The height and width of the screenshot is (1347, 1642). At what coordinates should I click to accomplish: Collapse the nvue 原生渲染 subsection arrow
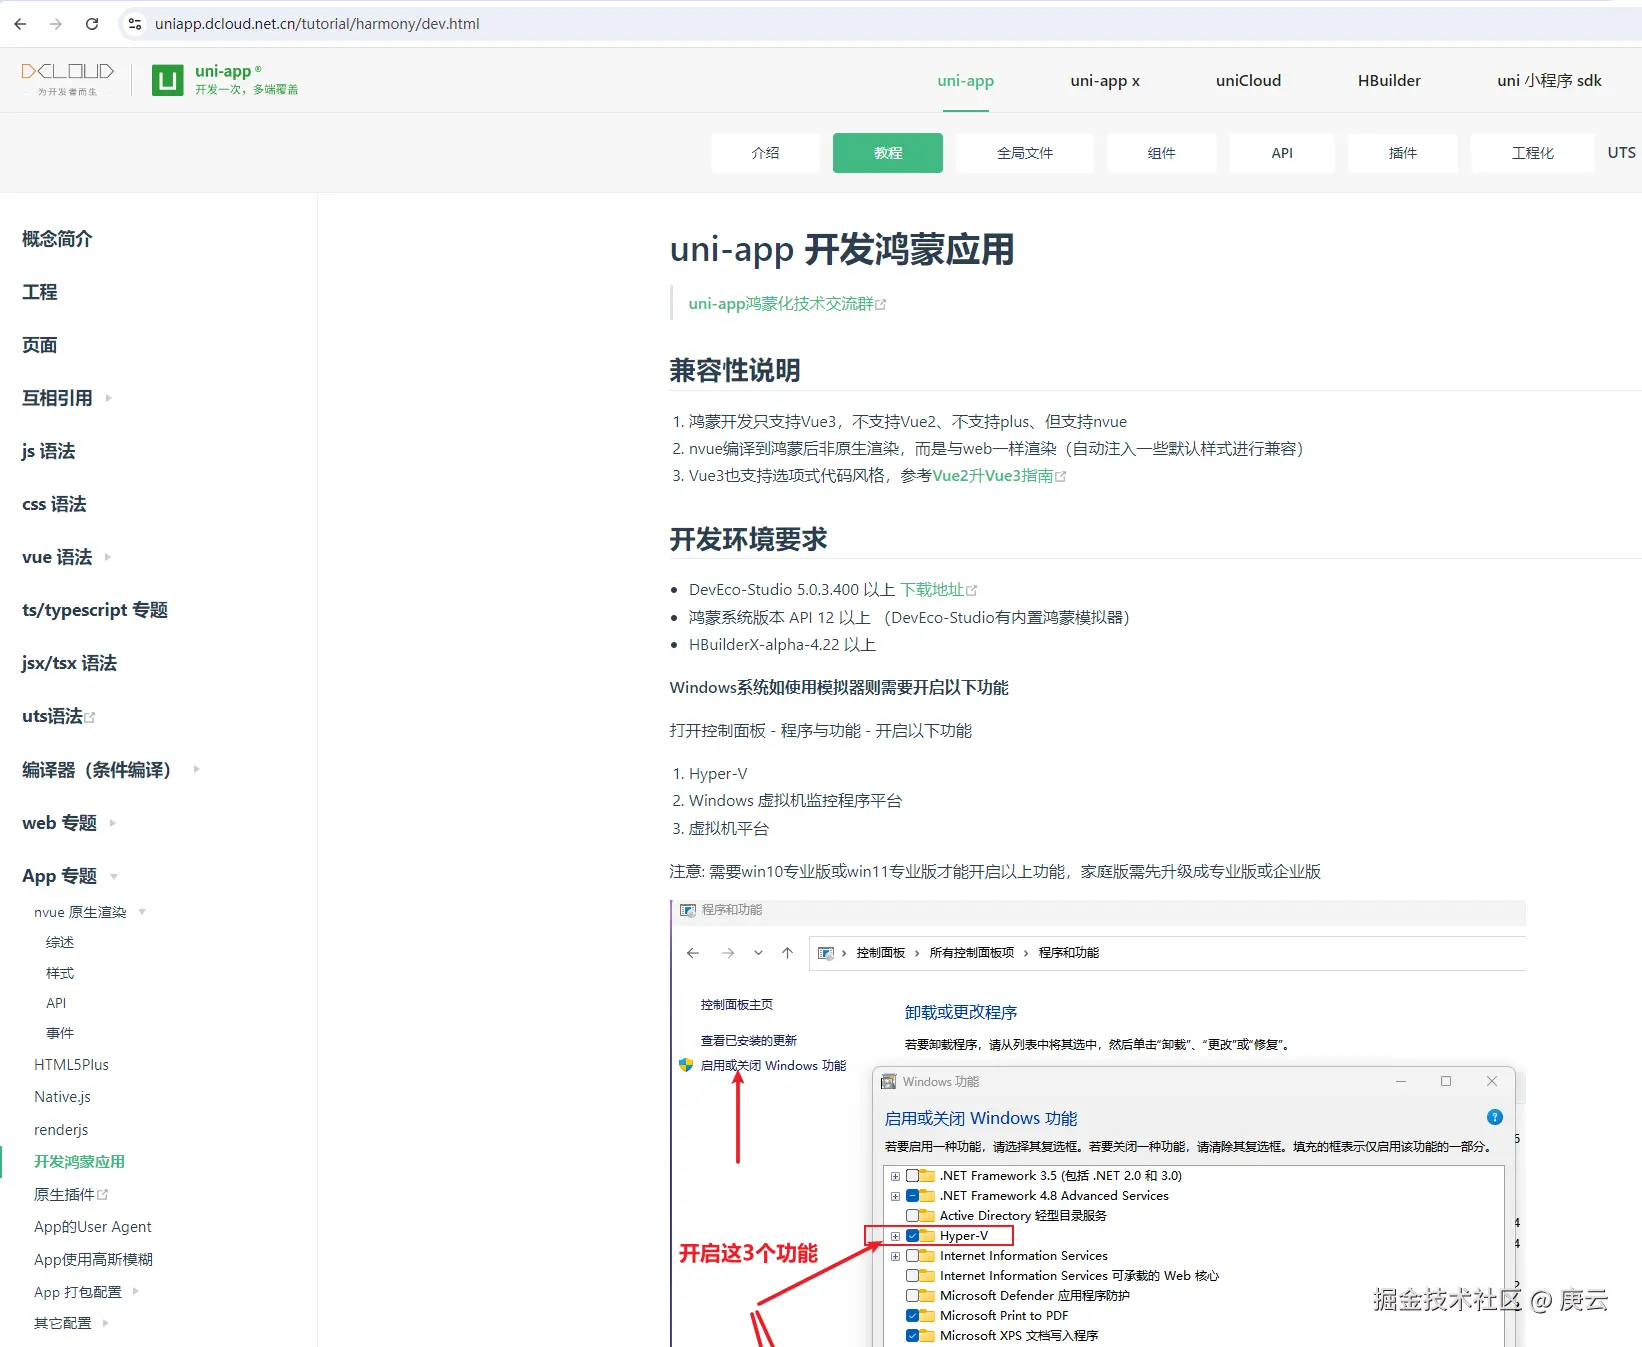[x=142, y=912]
